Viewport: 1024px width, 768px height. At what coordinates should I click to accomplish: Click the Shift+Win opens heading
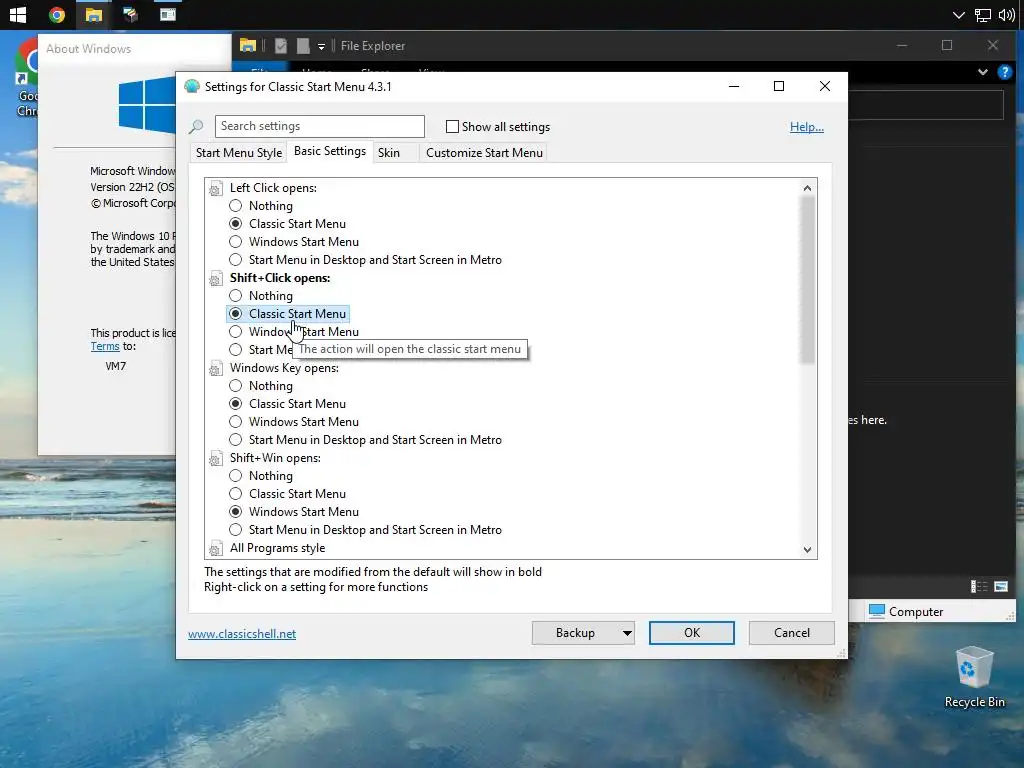[x=275, y=458]
